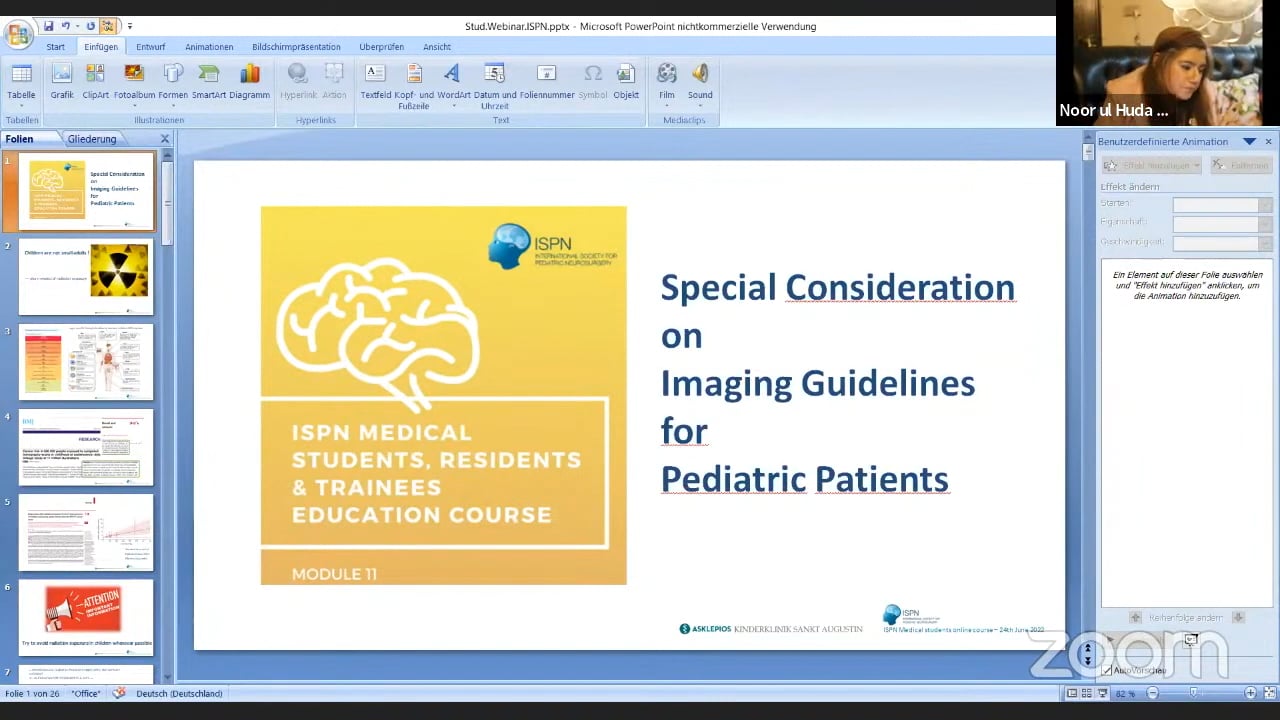Close the slides pane with X
The image size is (1280, 720).
pyautogui.click(x=165, y=139)
